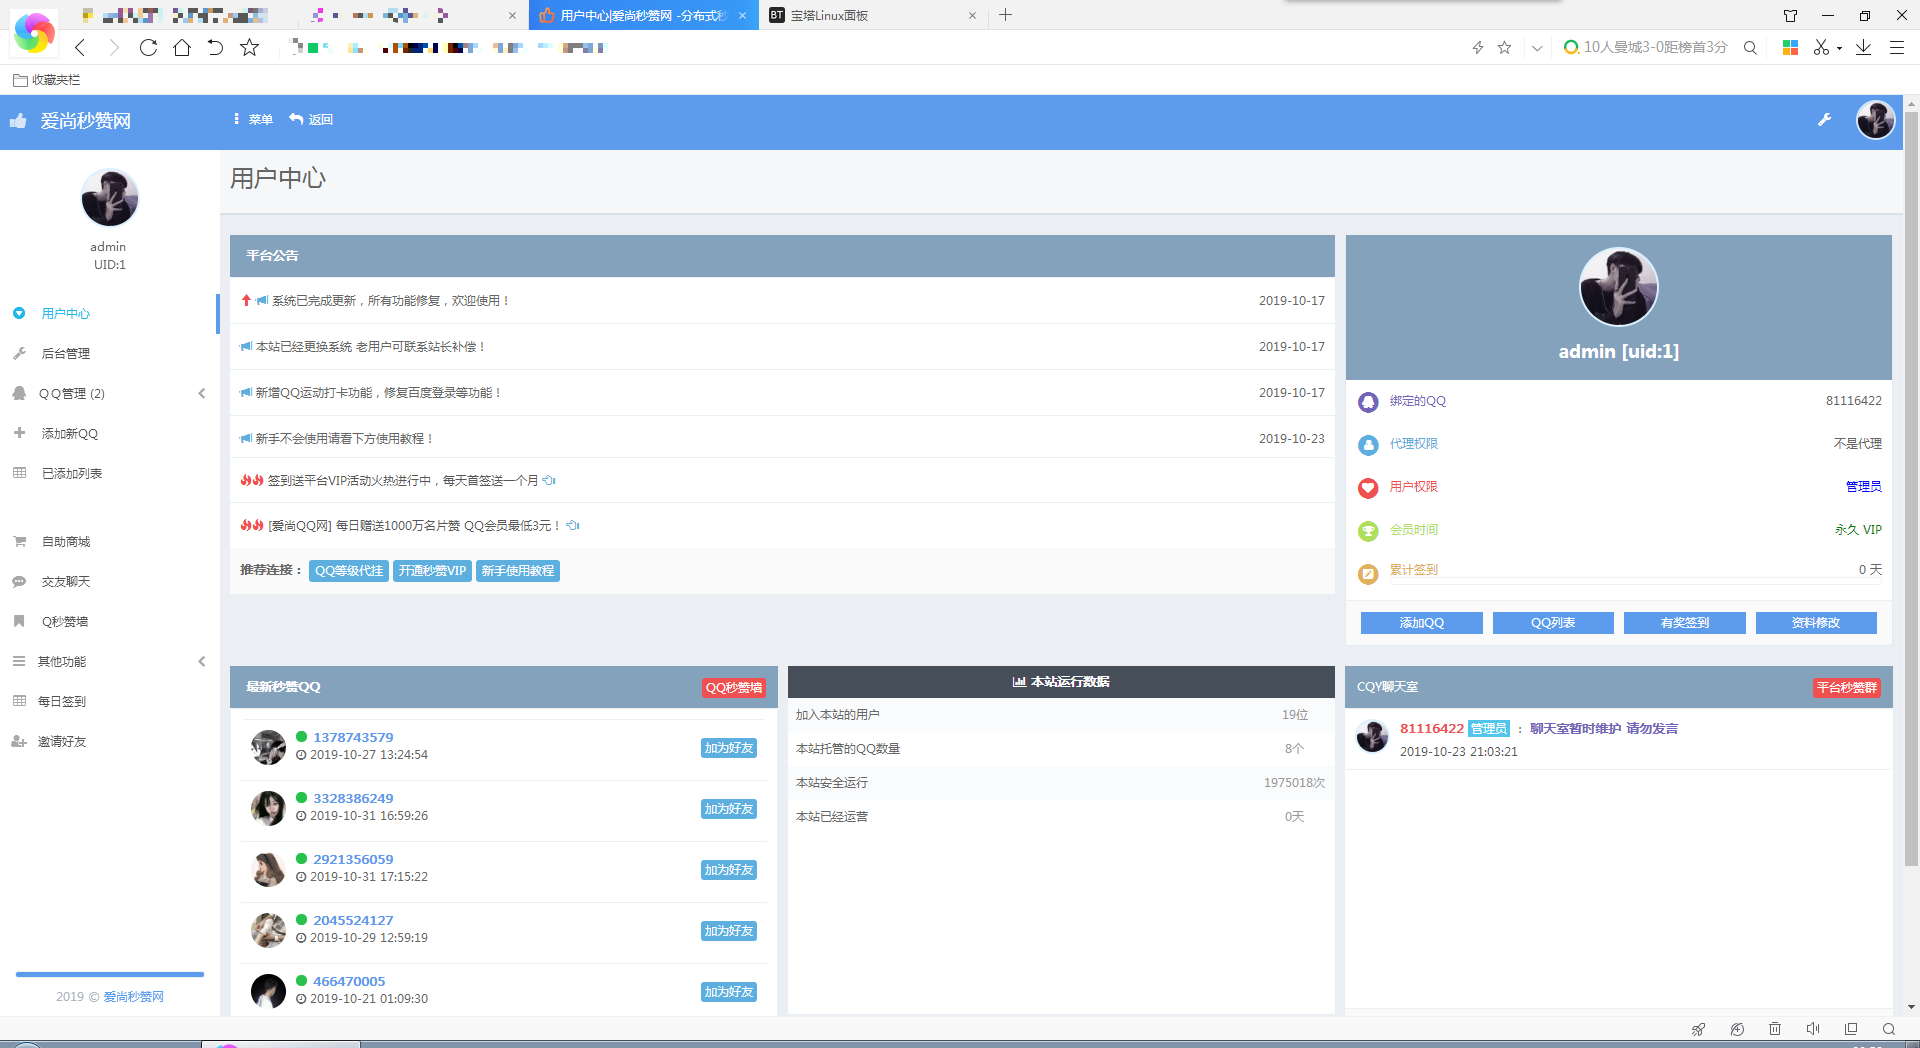
Task: Click the address bar search magnifier icon
Action: (1750, 47)
